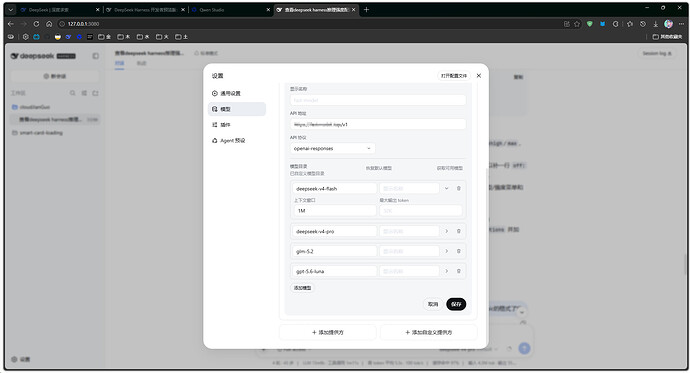Screen dimensions: 690x373
Task: Open a new browser tab
Action: tap(366, 10)
